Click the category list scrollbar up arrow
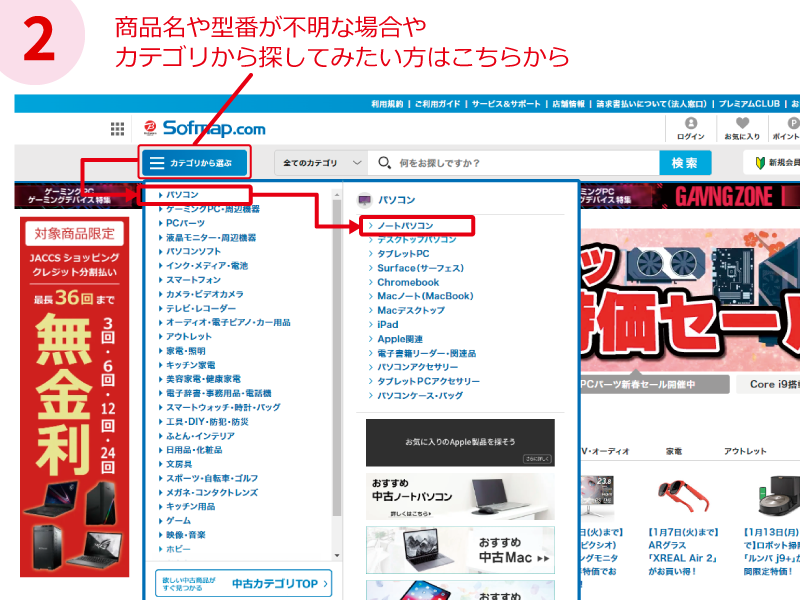Screen dimensions: 800x600 pos(337,195)
